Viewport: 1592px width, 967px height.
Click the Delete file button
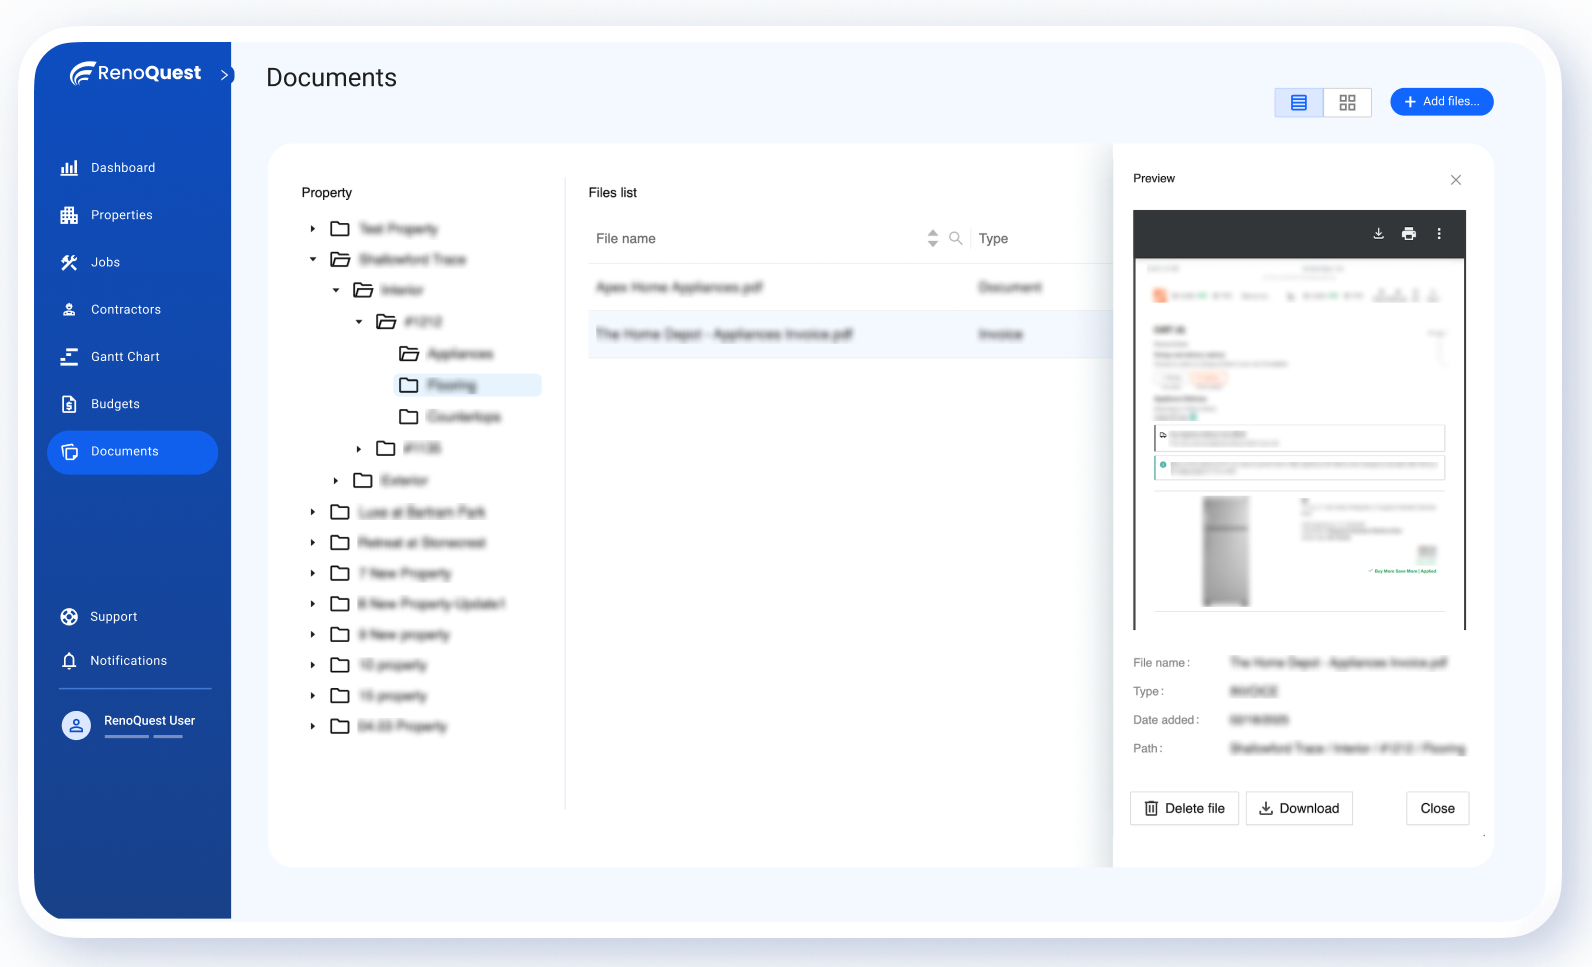1184,808
